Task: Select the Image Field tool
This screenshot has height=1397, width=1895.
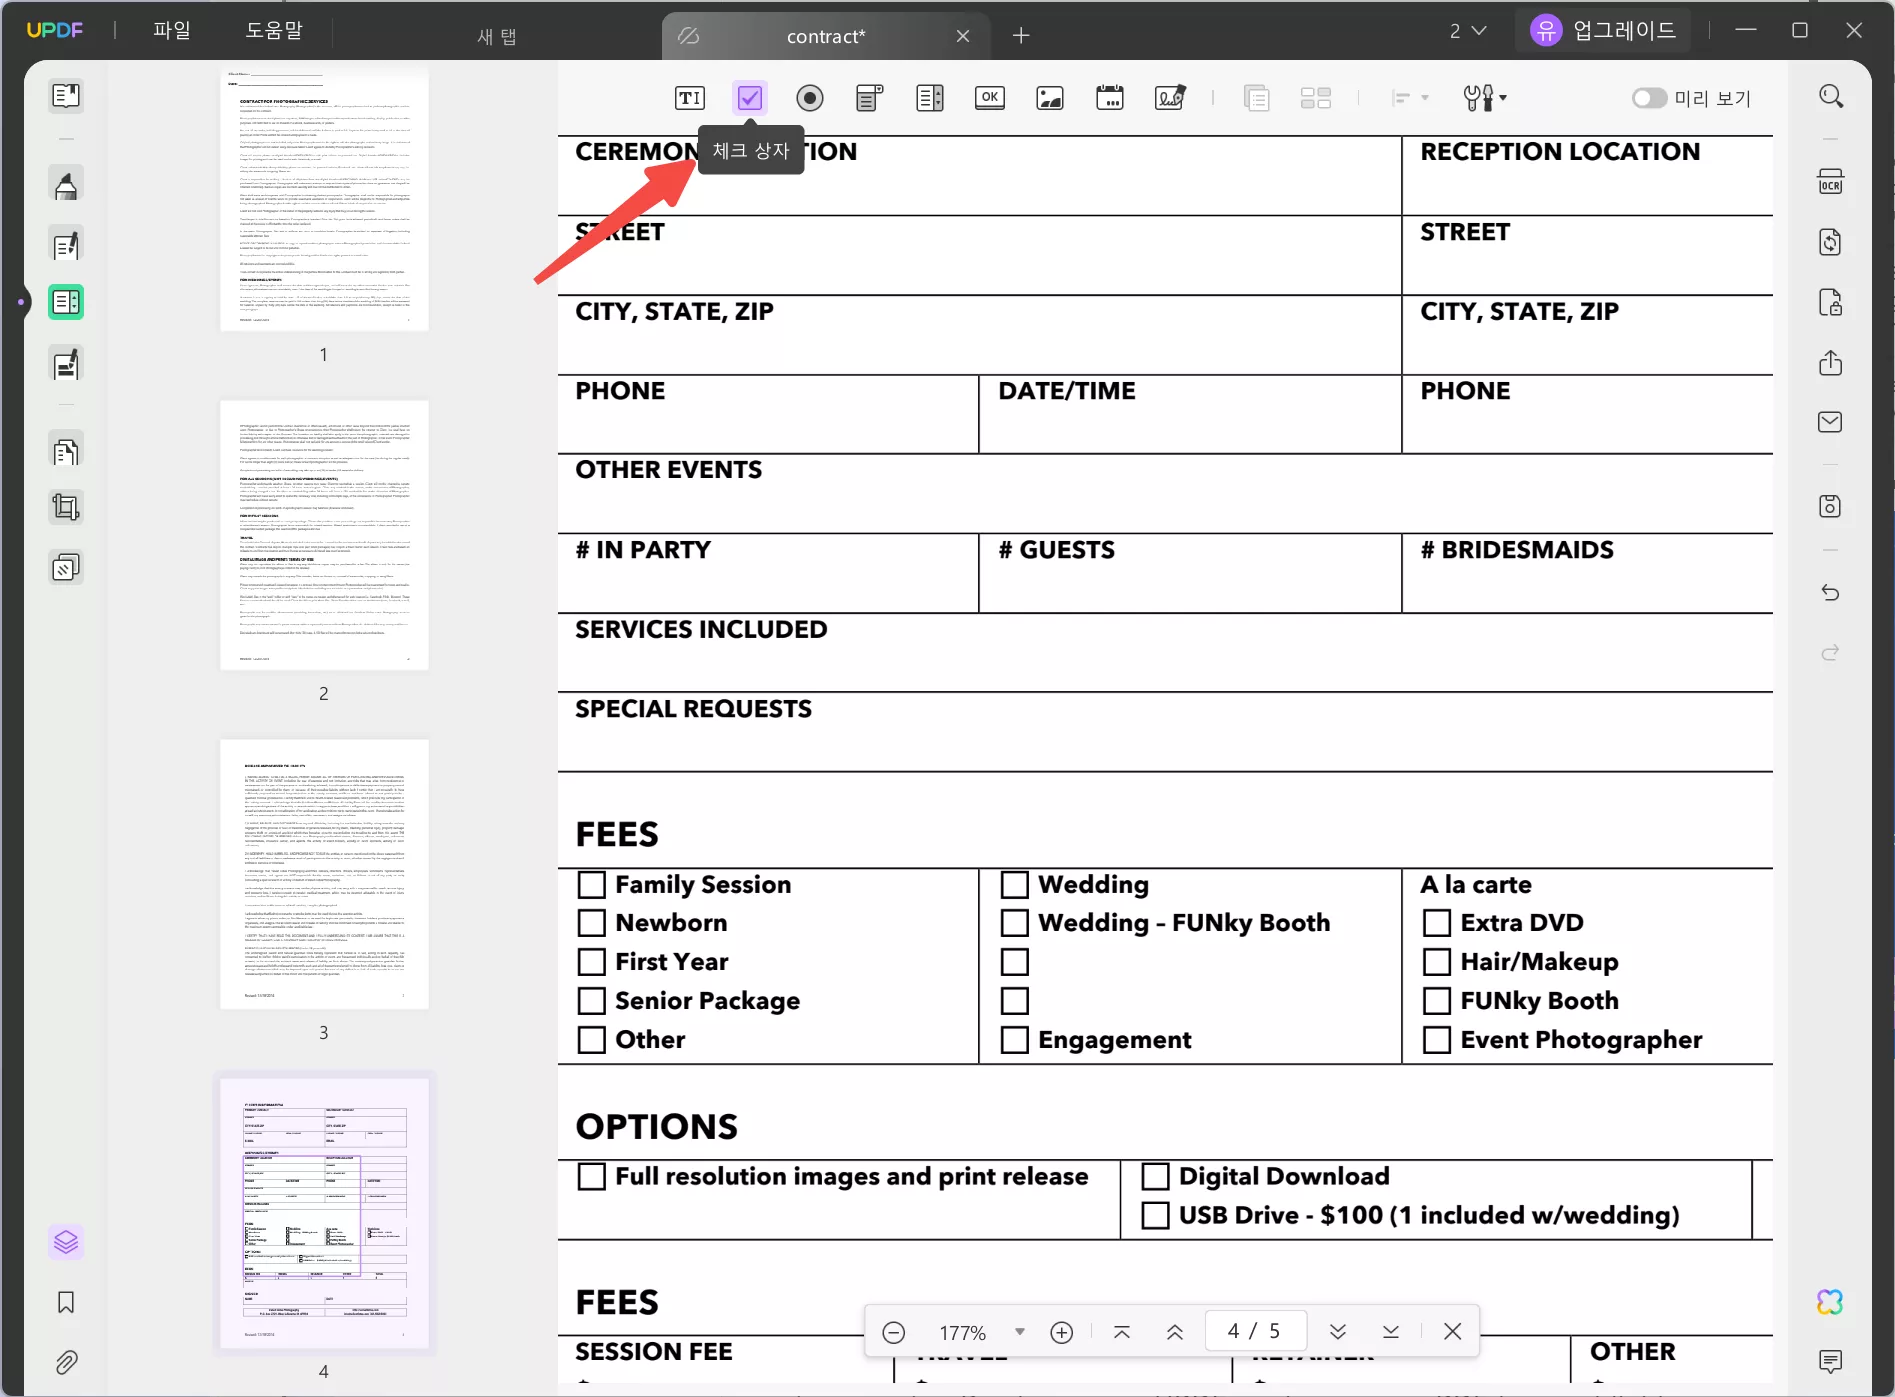Action: pos(1050,98)
